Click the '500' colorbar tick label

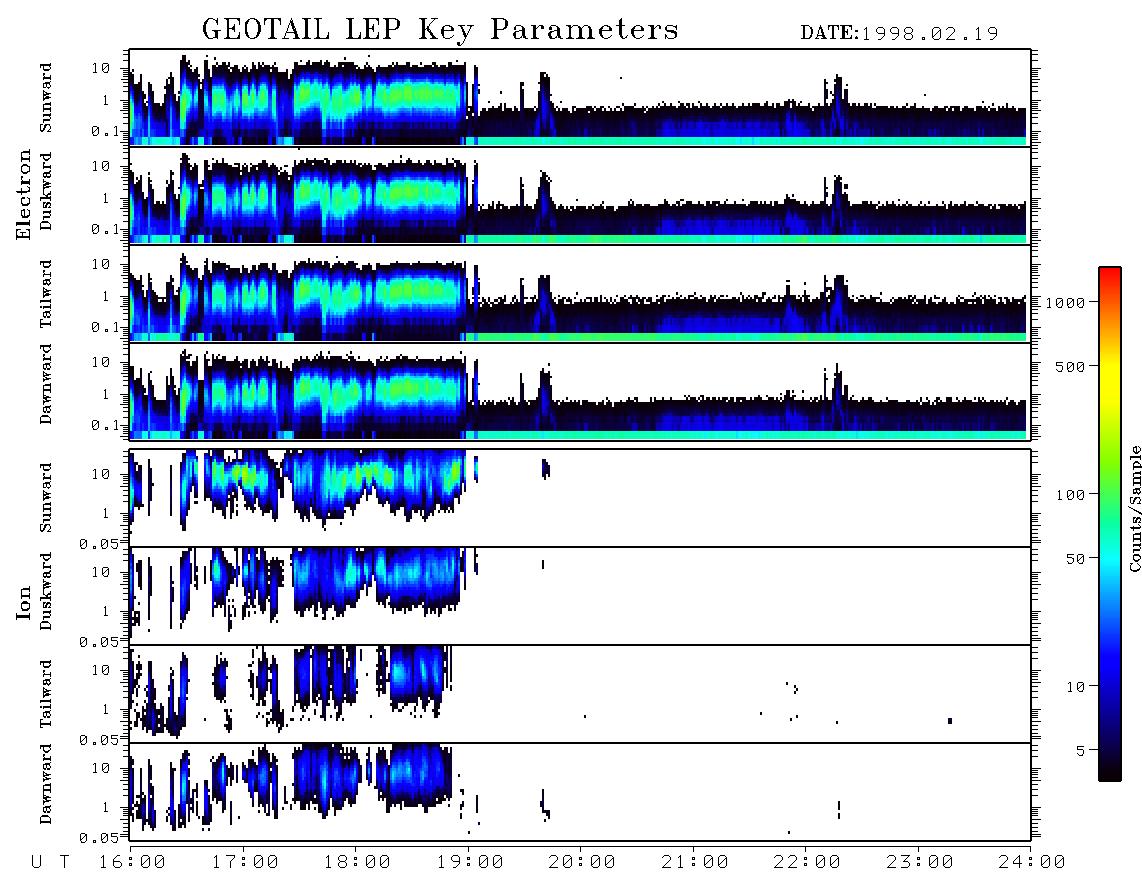(x=1070, y=366)
